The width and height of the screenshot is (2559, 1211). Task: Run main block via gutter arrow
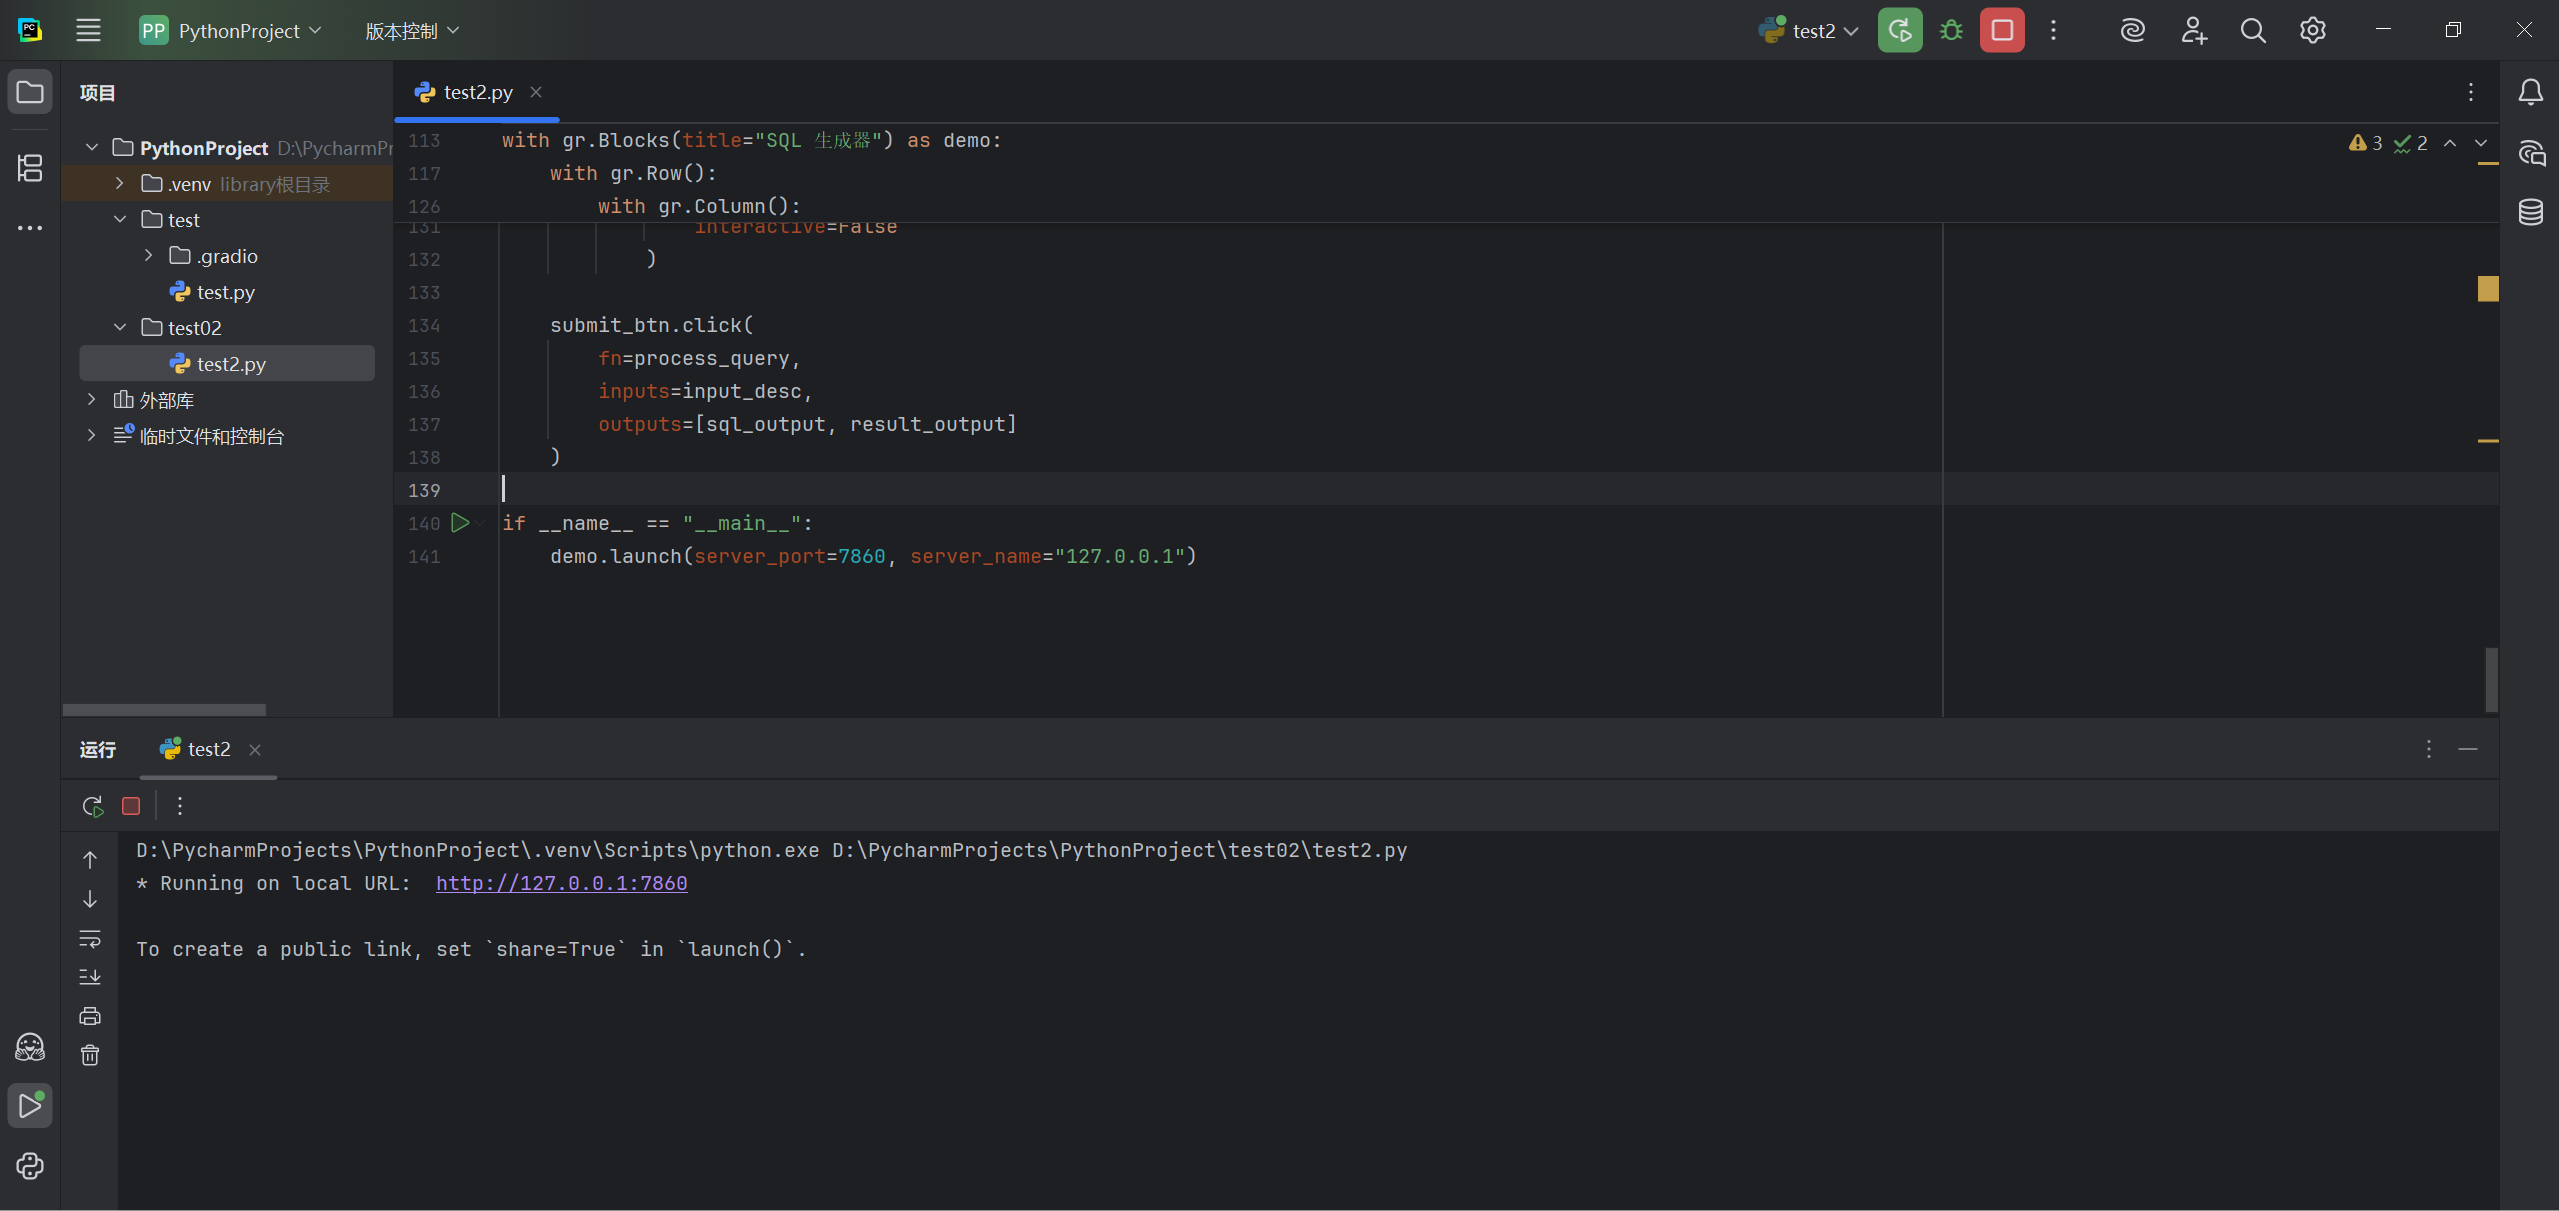[x=460, y=523]
